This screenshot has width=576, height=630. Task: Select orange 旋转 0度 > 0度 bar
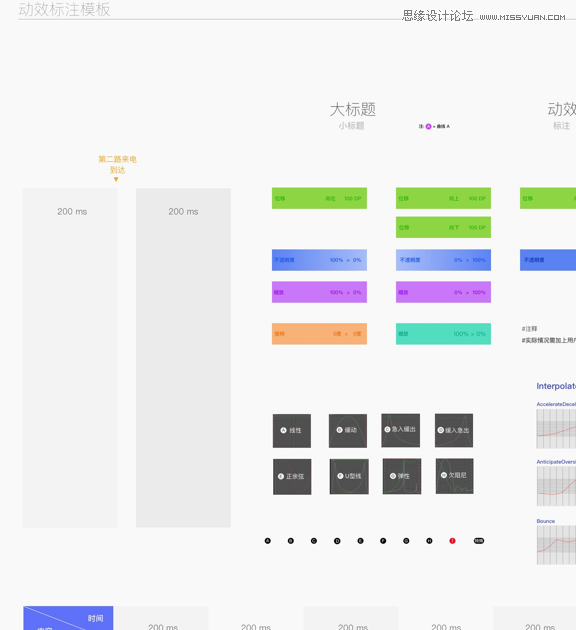click(319, 334)
